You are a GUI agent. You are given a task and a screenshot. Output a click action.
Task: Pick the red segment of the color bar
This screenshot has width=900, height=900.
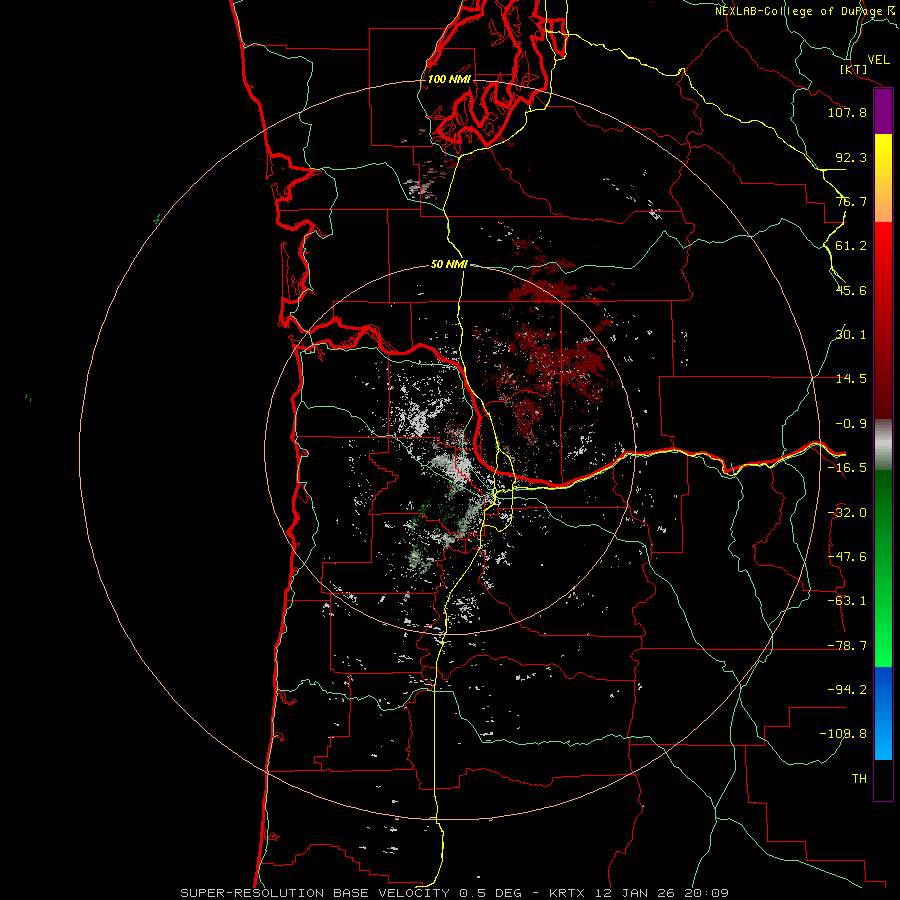[883, 320]
